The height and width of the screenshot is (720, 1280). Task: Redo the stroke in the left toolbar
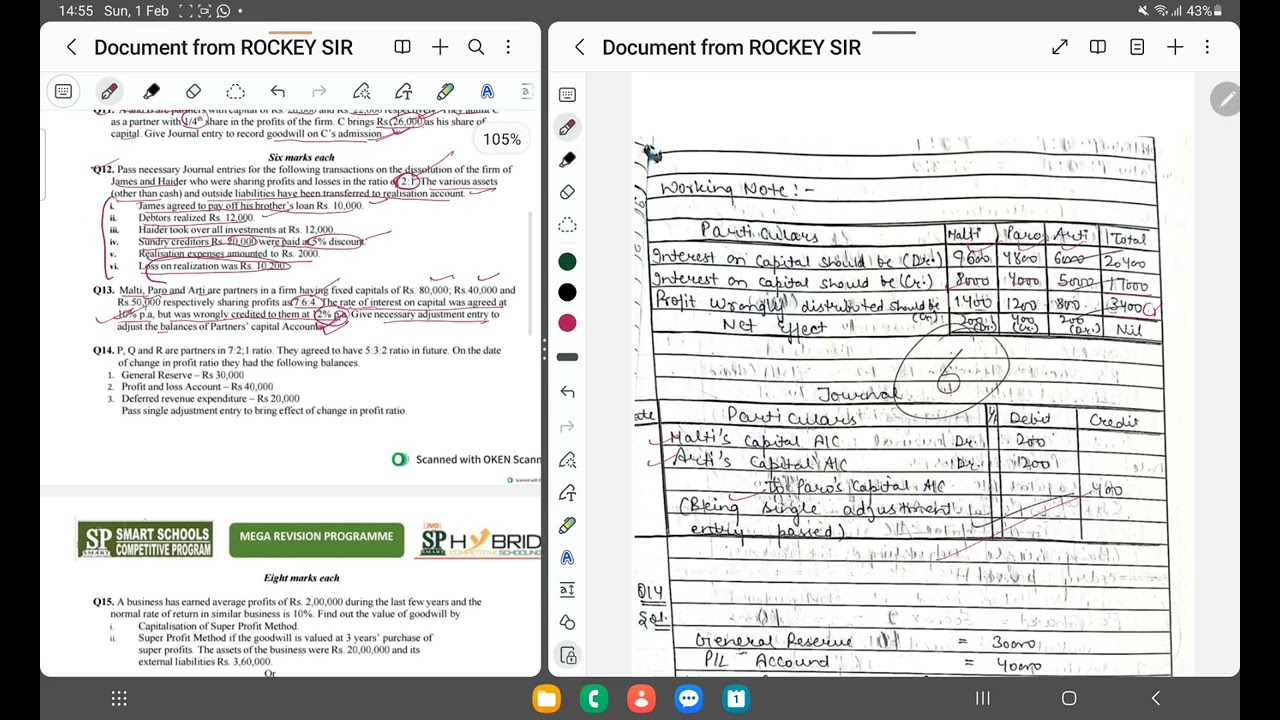319,92
